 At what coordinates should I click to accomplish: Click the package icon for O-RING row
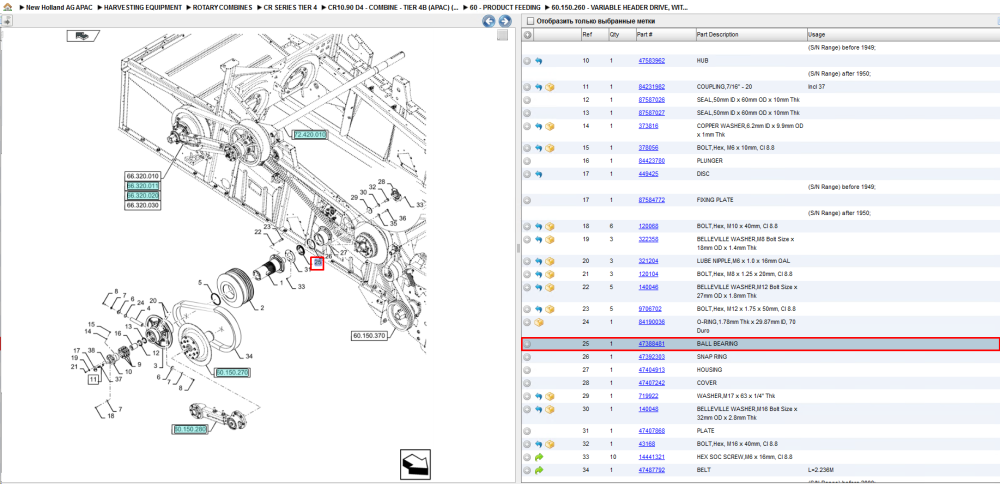pos(539,322)
